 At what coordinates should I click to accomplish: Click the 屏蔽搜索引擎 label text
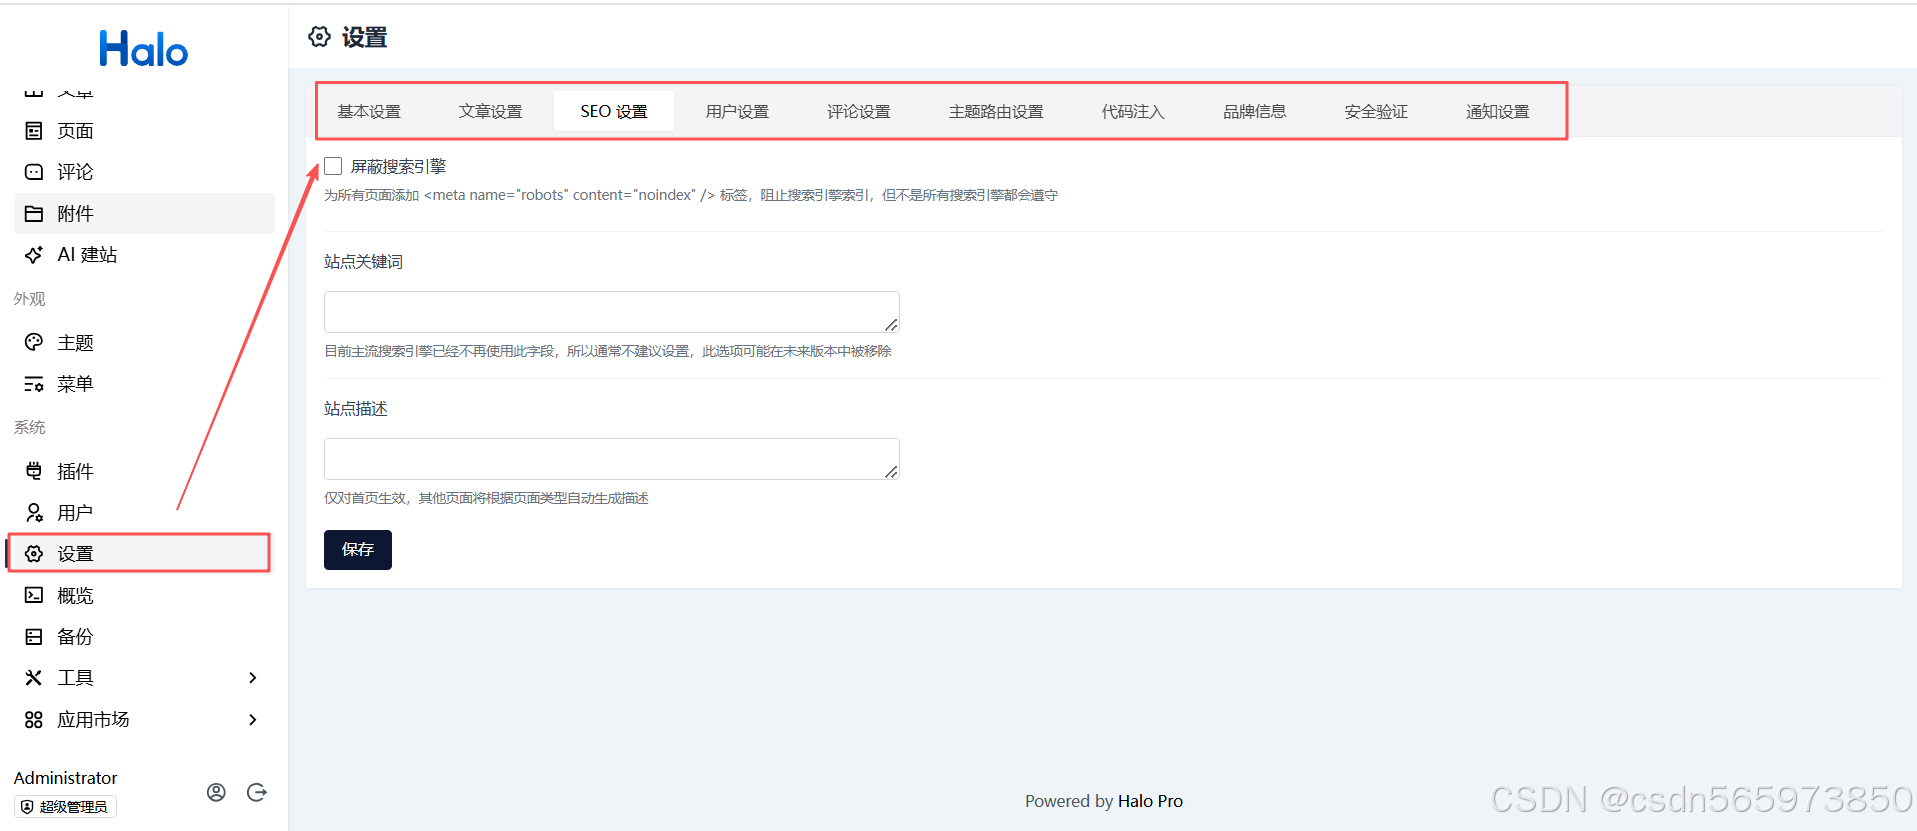coord(398,167)
